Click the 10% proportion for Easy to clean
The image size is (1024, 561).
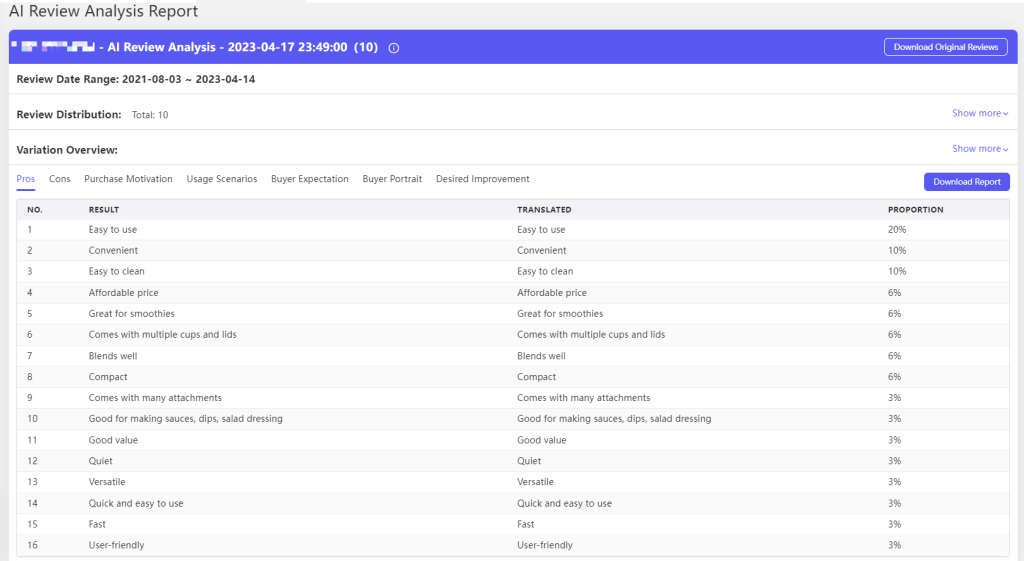coord(897,271)
